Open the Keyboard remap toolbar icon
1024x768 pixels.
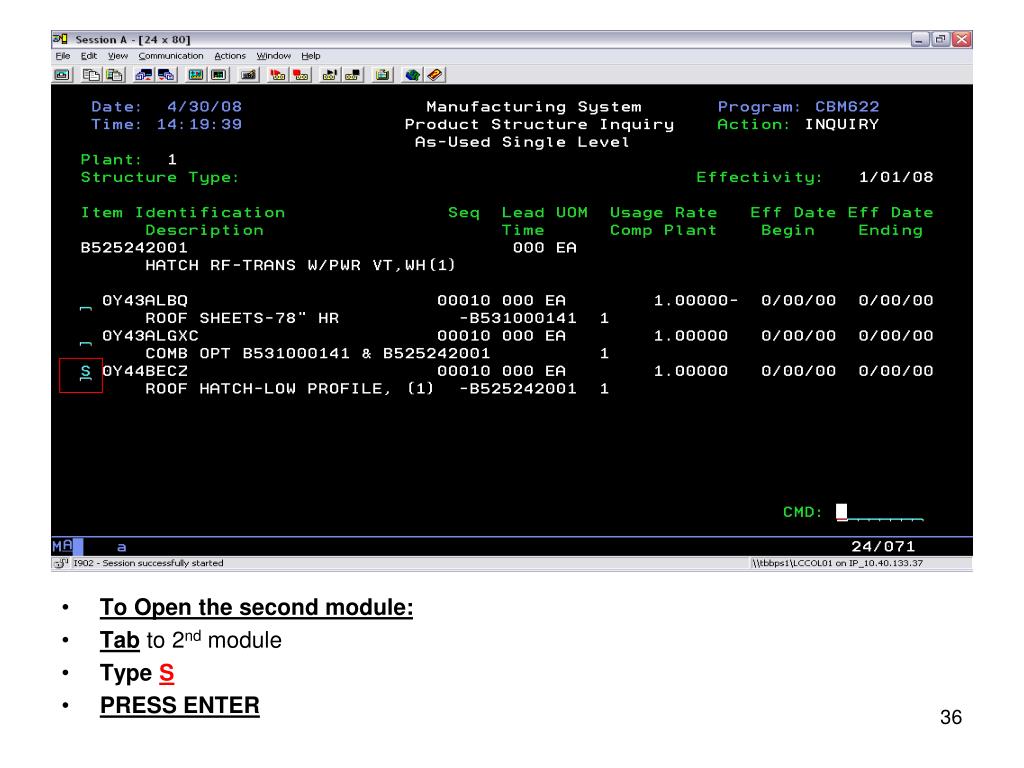coord(248,75)
